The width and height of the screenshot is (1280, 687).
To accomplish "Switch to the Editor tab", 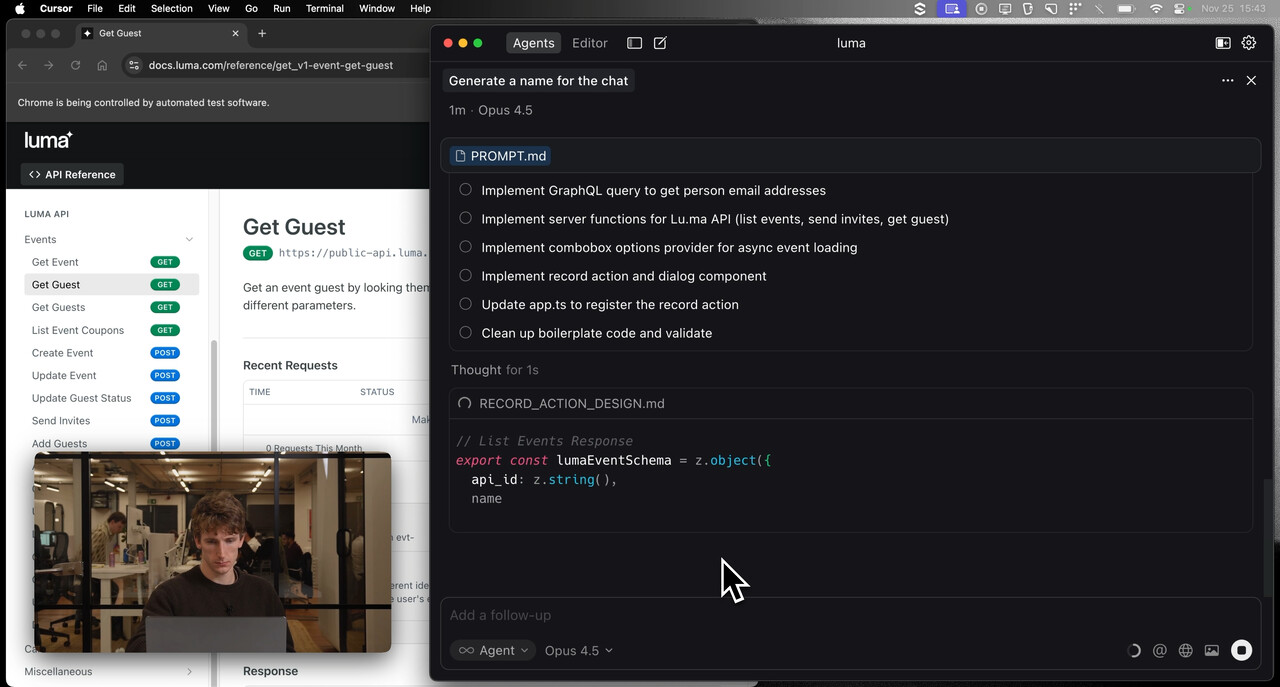I will click(589, 43).
